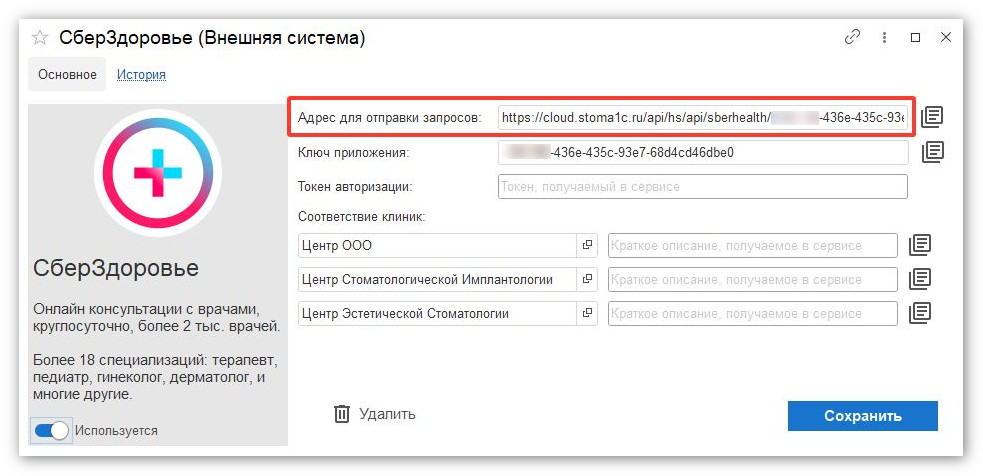Open the three-dots more actions menu
The height and width of the screenshot is (476, 983).
[884, 38]
